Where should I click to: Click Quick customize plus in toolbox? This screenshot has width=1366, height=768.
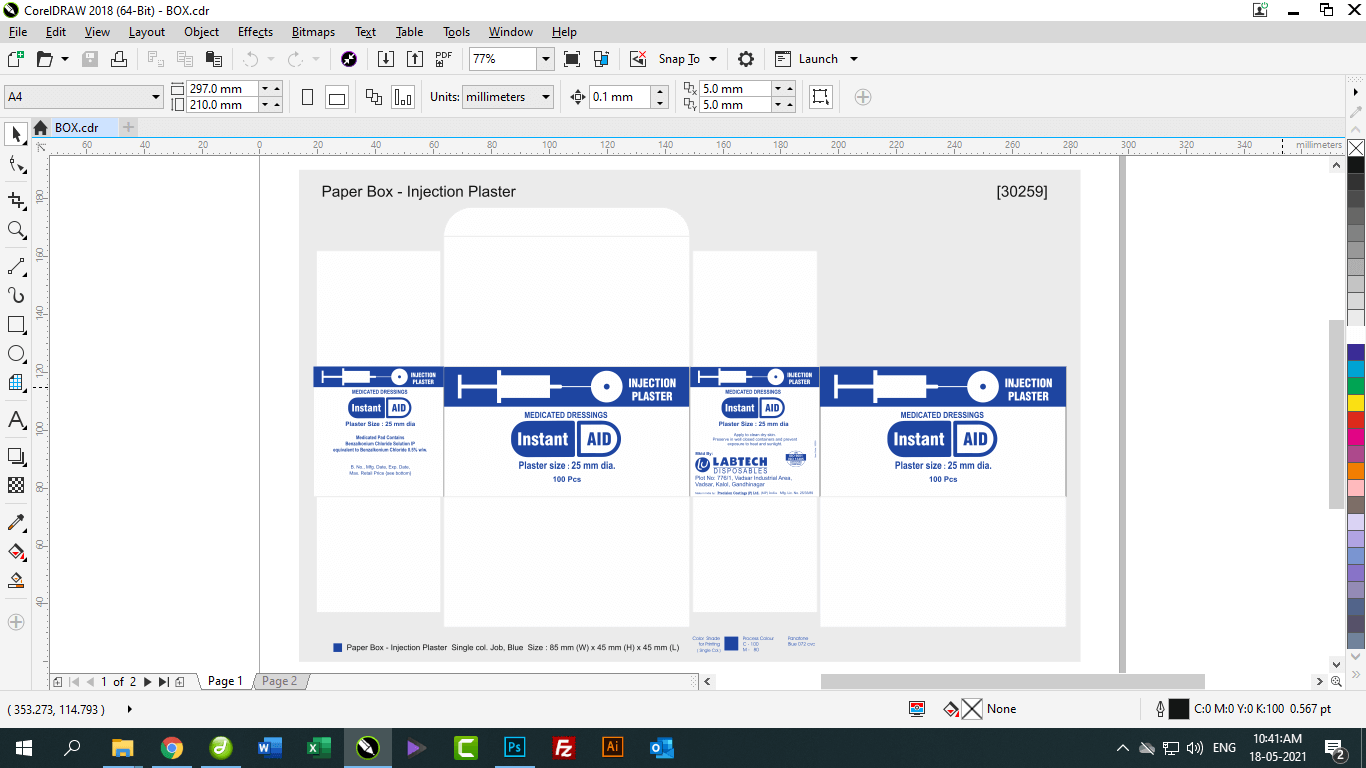click(x=16, y=622)
